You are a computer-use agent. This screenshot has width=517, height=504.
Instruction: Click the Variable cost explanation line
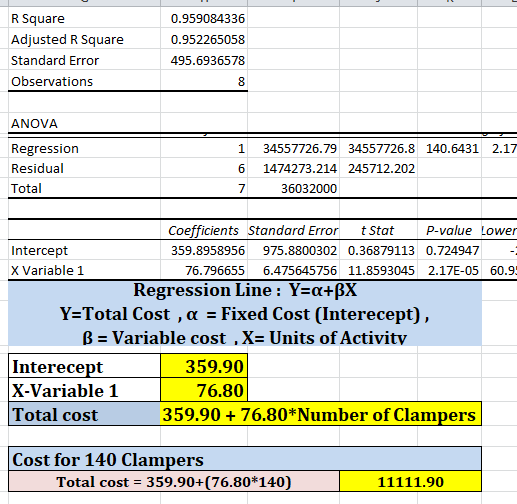click(x=244, y=338)
